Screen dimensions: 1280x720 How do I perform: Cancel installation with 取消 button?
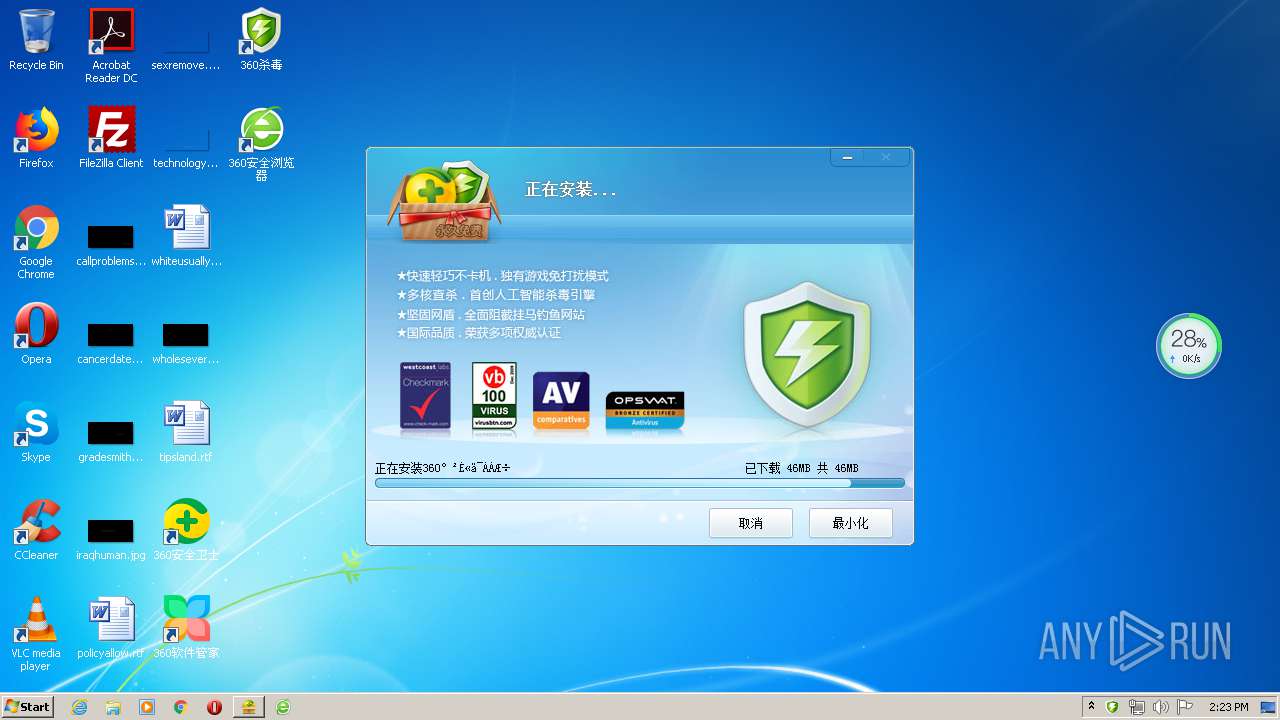tap(751, 523)
